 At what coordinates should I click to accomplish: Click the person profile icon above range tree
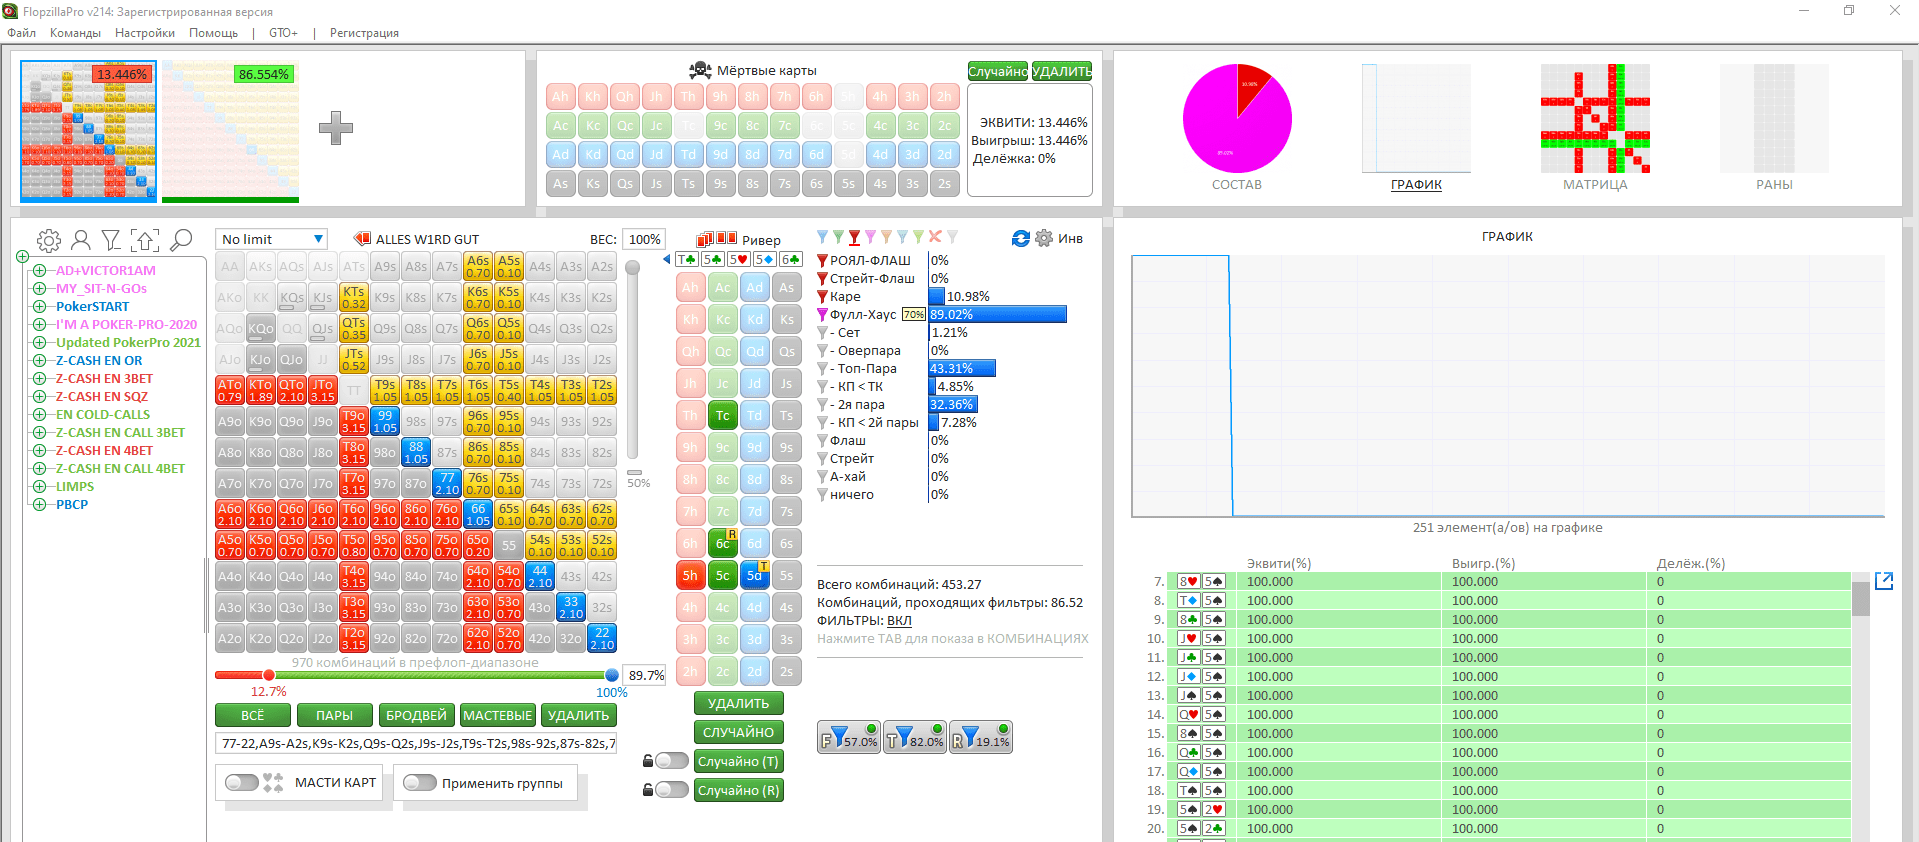click(x=81, y=240)
